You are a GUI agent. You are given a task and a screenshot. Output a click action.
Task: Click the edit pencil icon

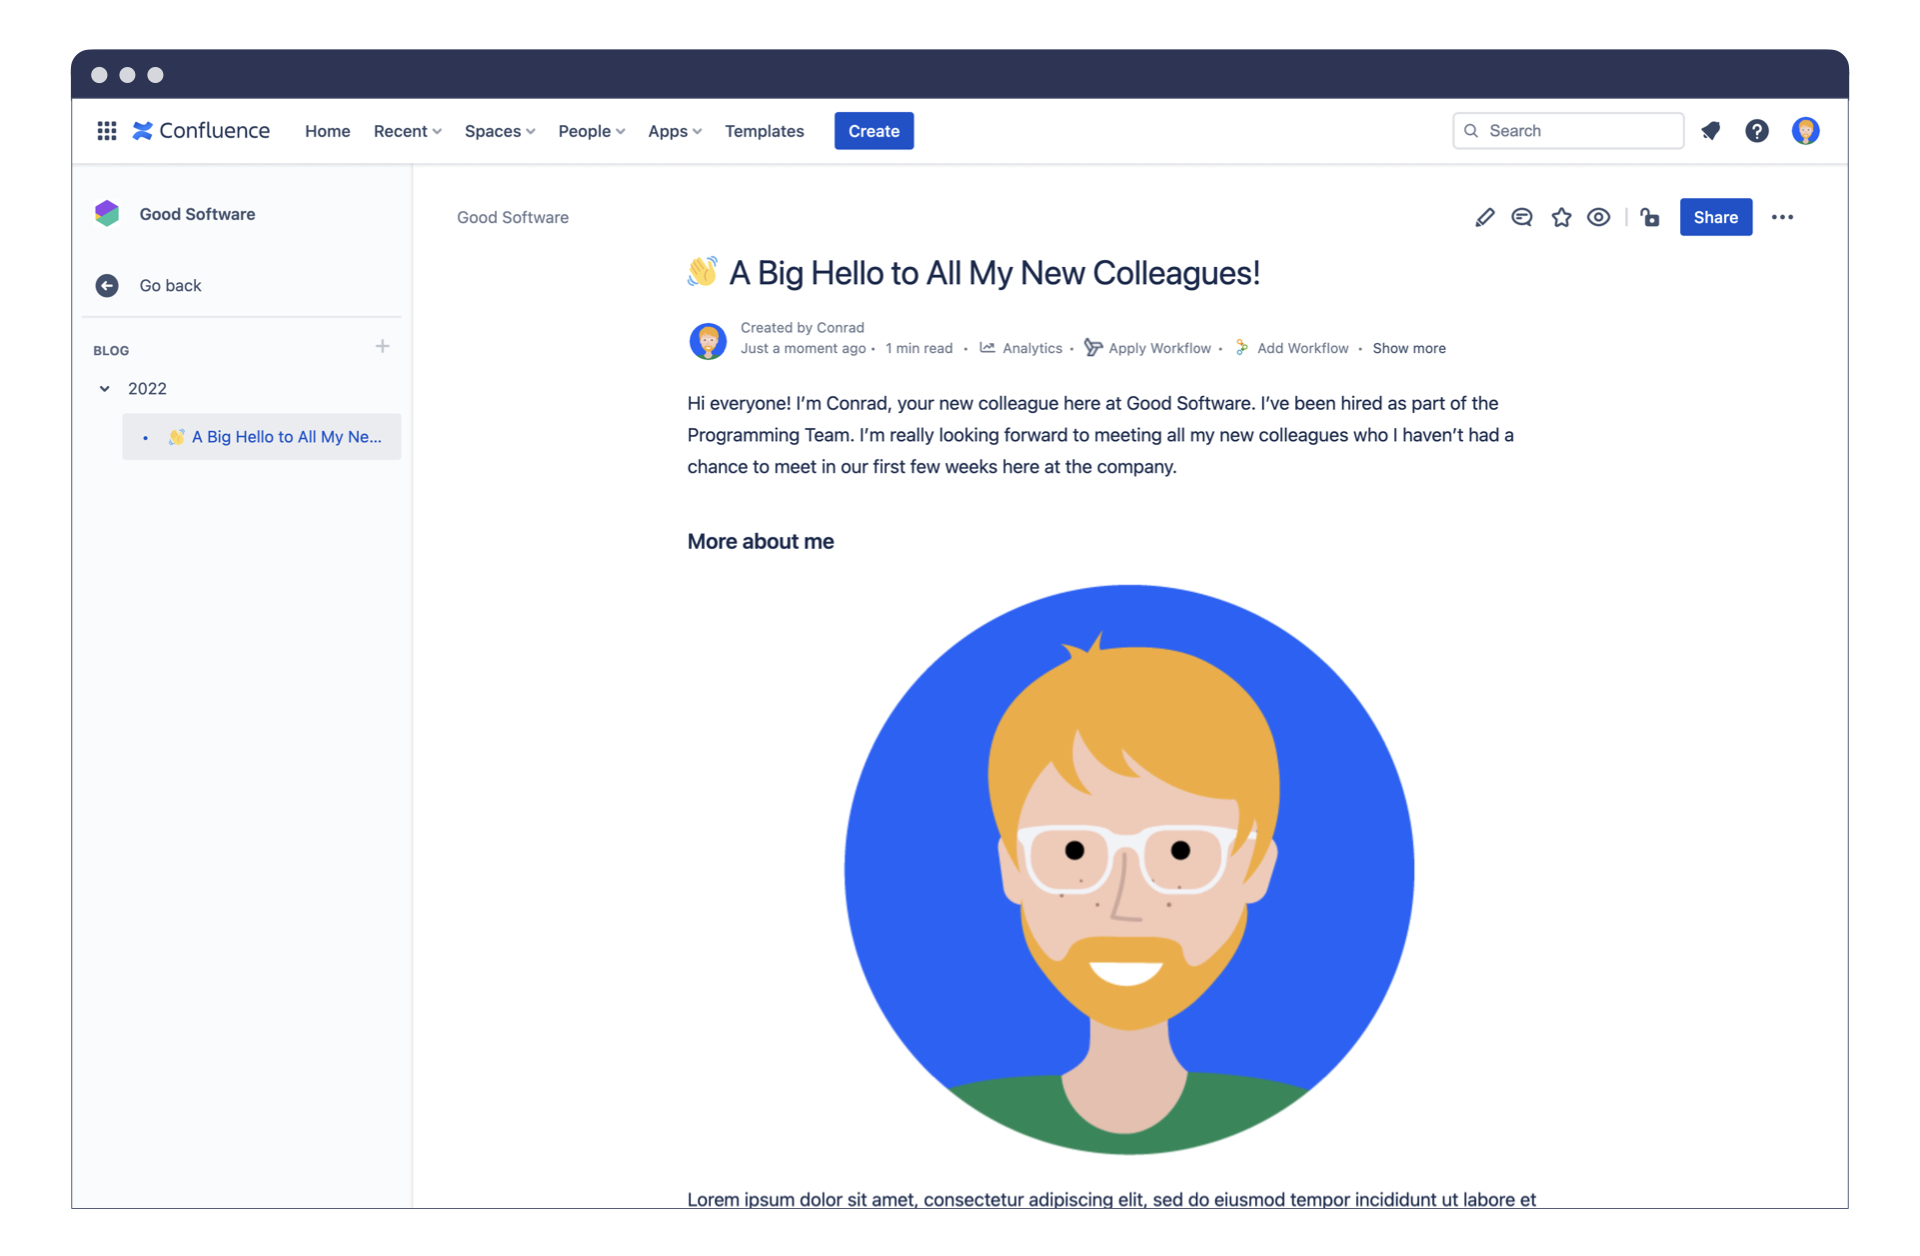tap(1484, 217)
